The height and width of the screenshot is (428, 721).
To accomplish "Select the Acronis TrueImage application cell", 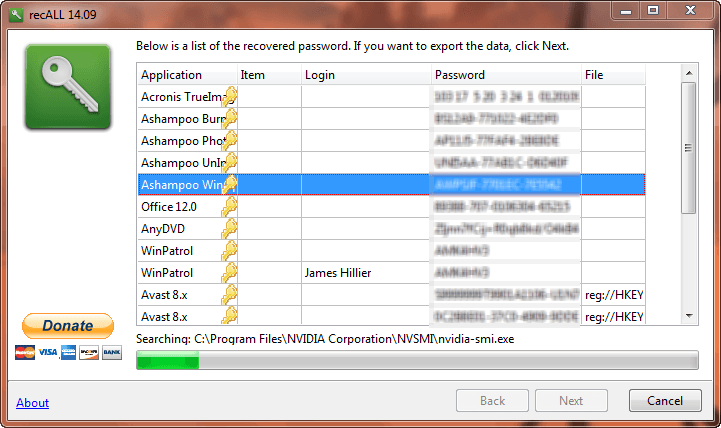I will (187, 97).
